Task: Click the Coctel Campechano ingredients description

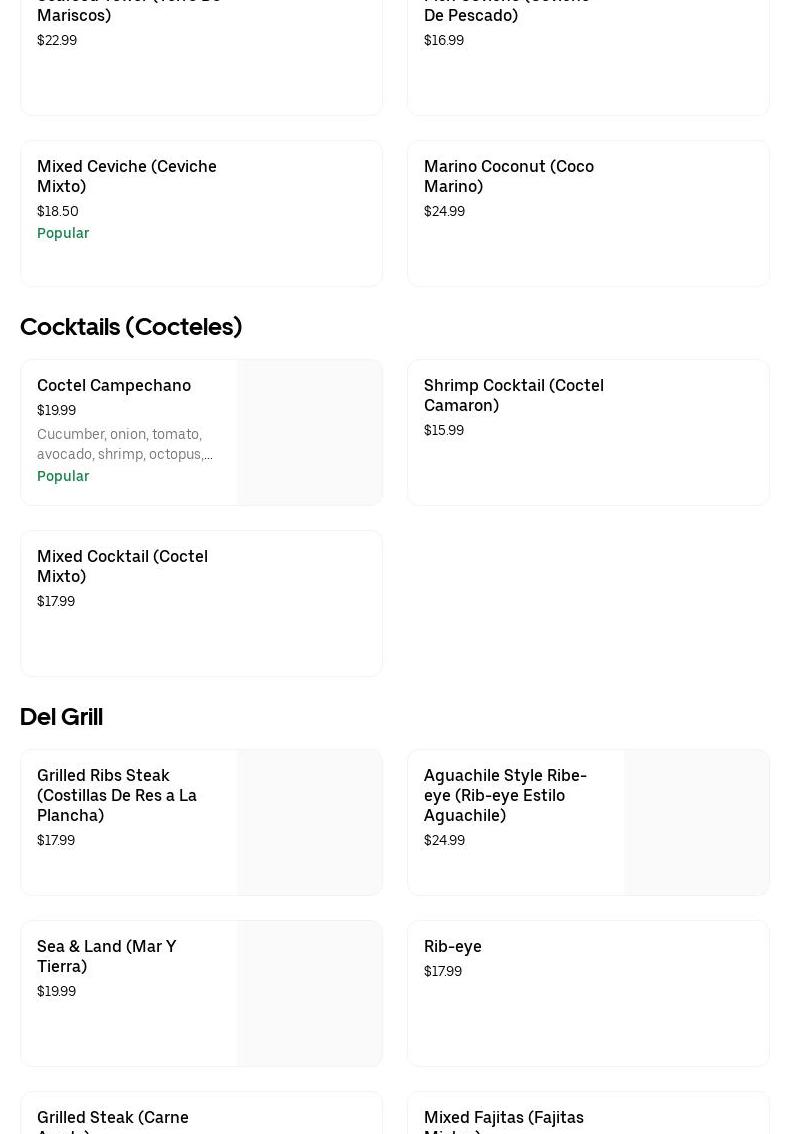Action: tap(125, 444)
